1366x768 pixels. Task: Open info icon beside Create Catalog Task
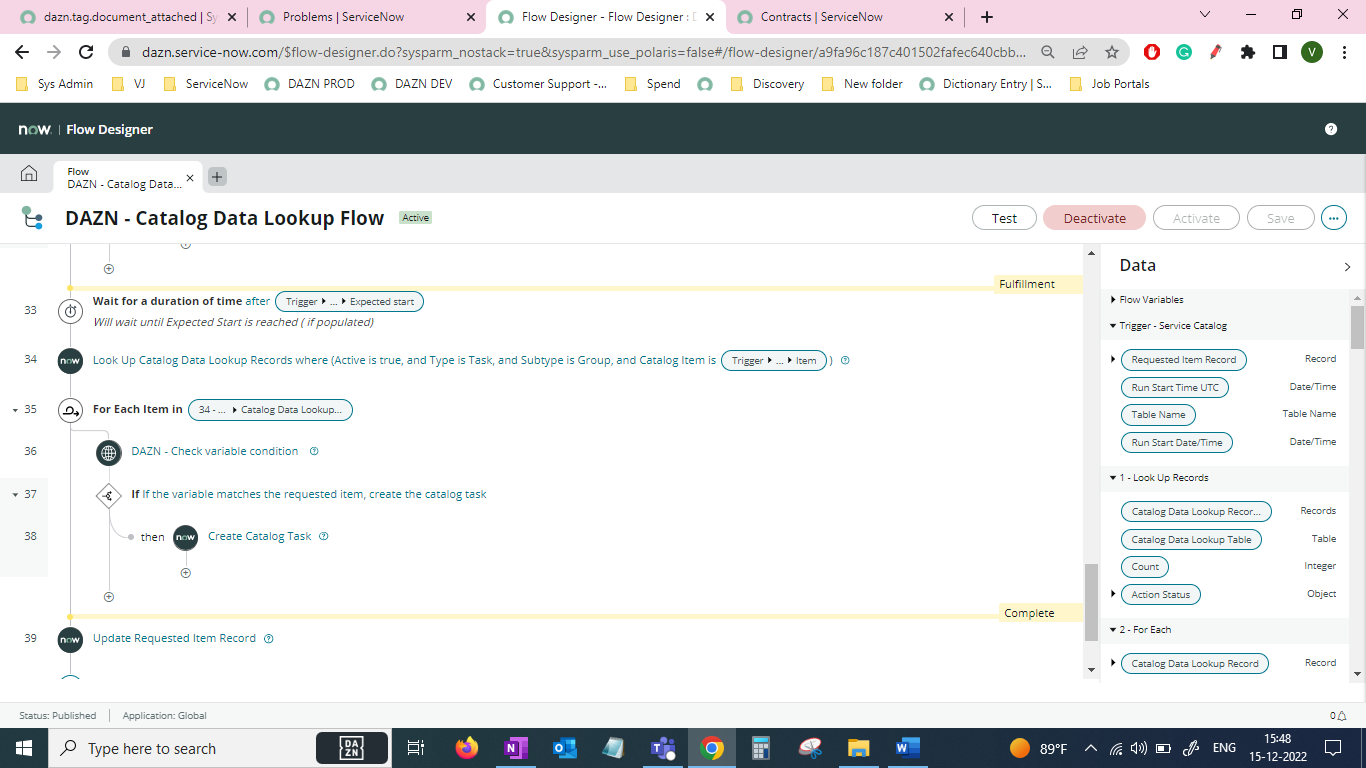click(x=324, y=536)
